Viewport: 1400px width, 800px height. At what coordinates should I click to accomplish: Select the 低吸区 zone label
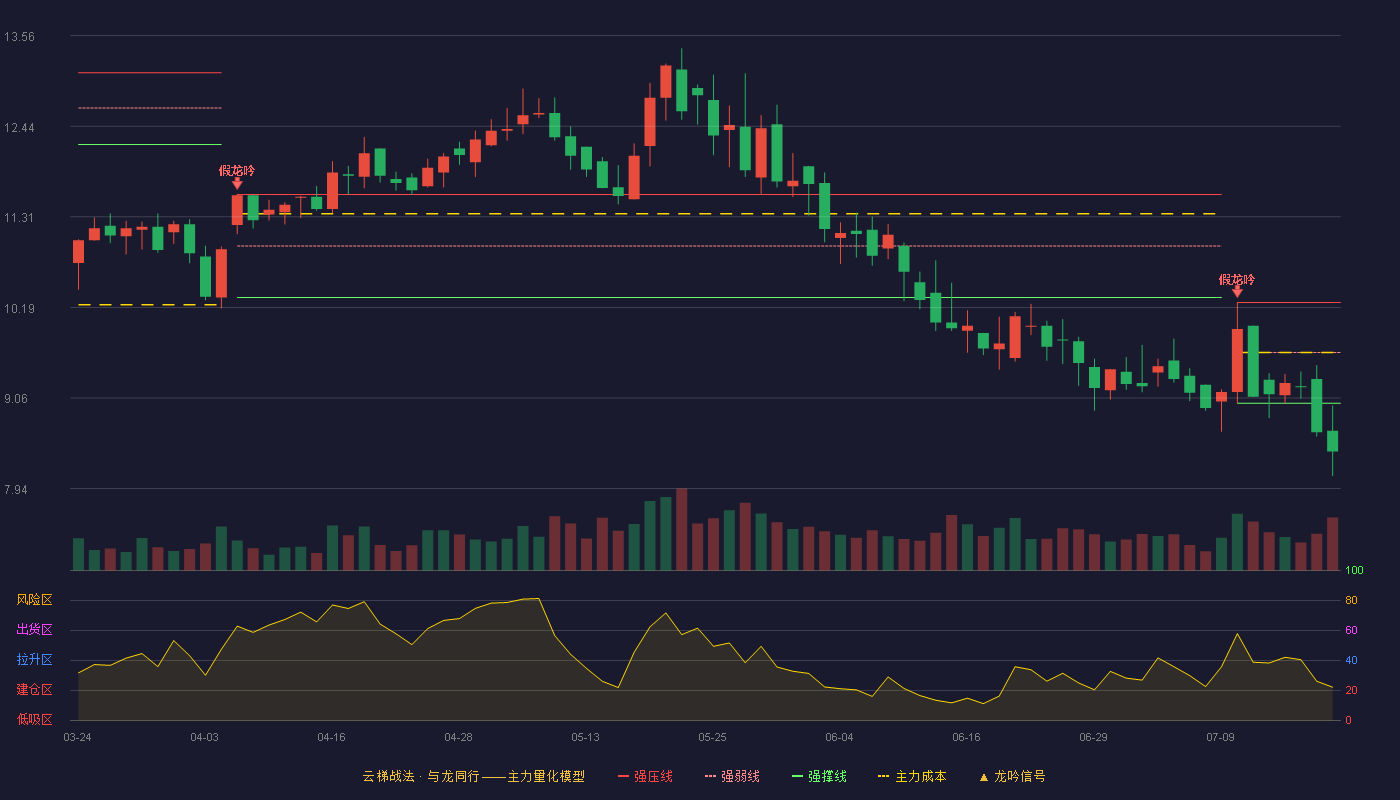(34, 719)
